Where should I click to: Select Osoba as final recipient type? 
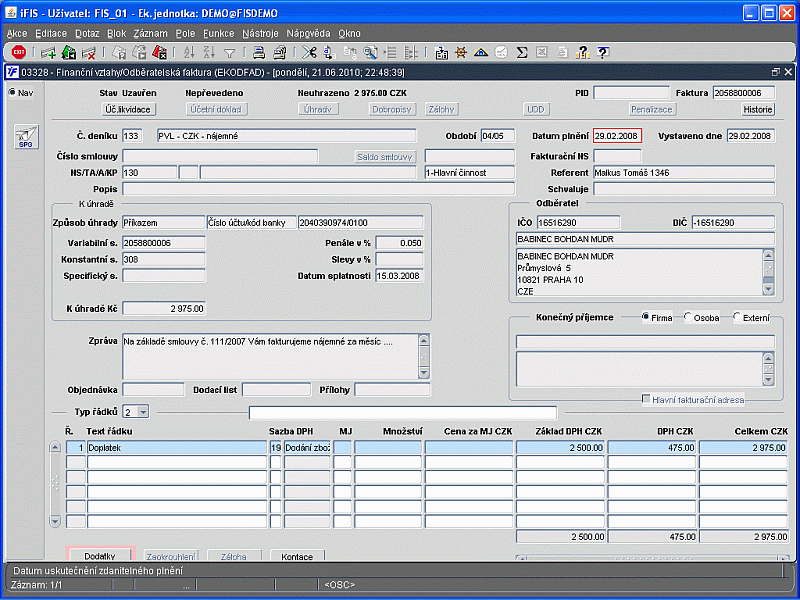[x=689, y=317]
